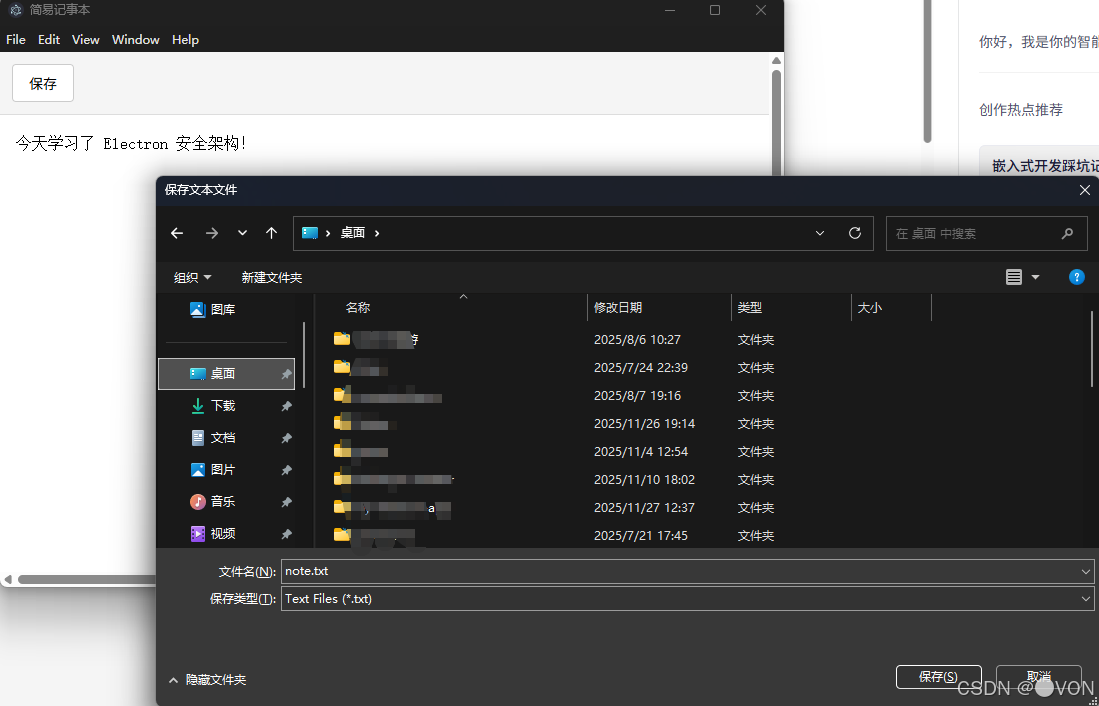This screenshot has height=706, width=1099.
Task: Click the 文件名 field containing note.txt
Action: [x=680, y=571]
